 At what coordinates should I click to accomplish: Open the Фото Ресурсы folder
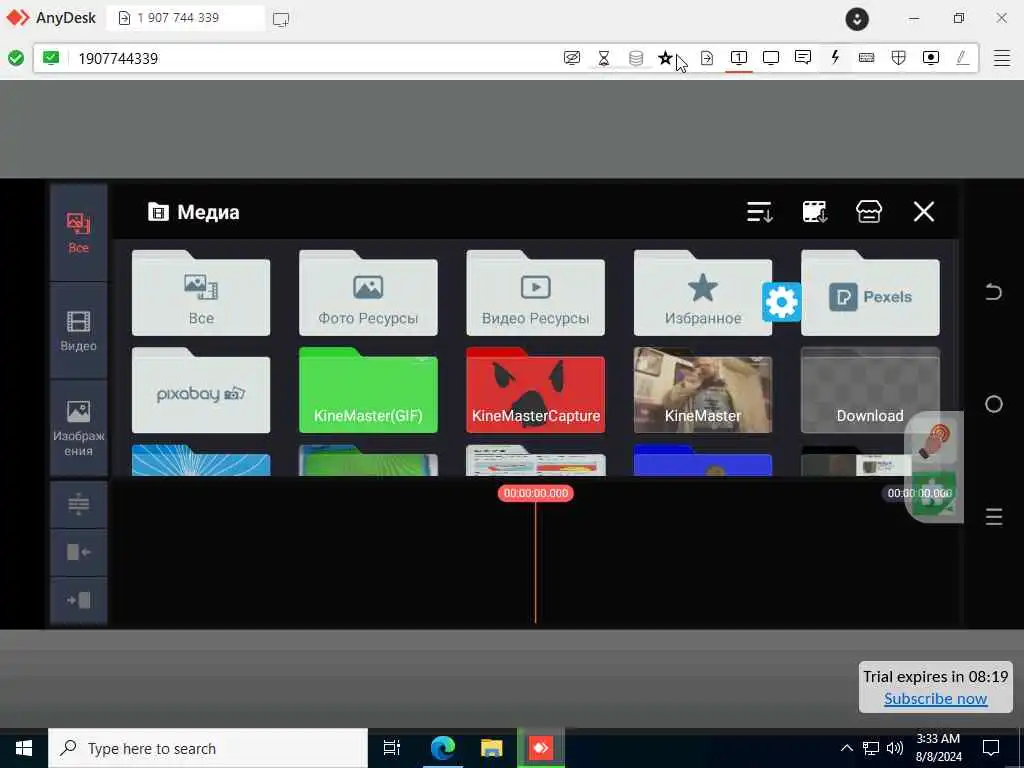pyautogui.click(x=368, y=293)
